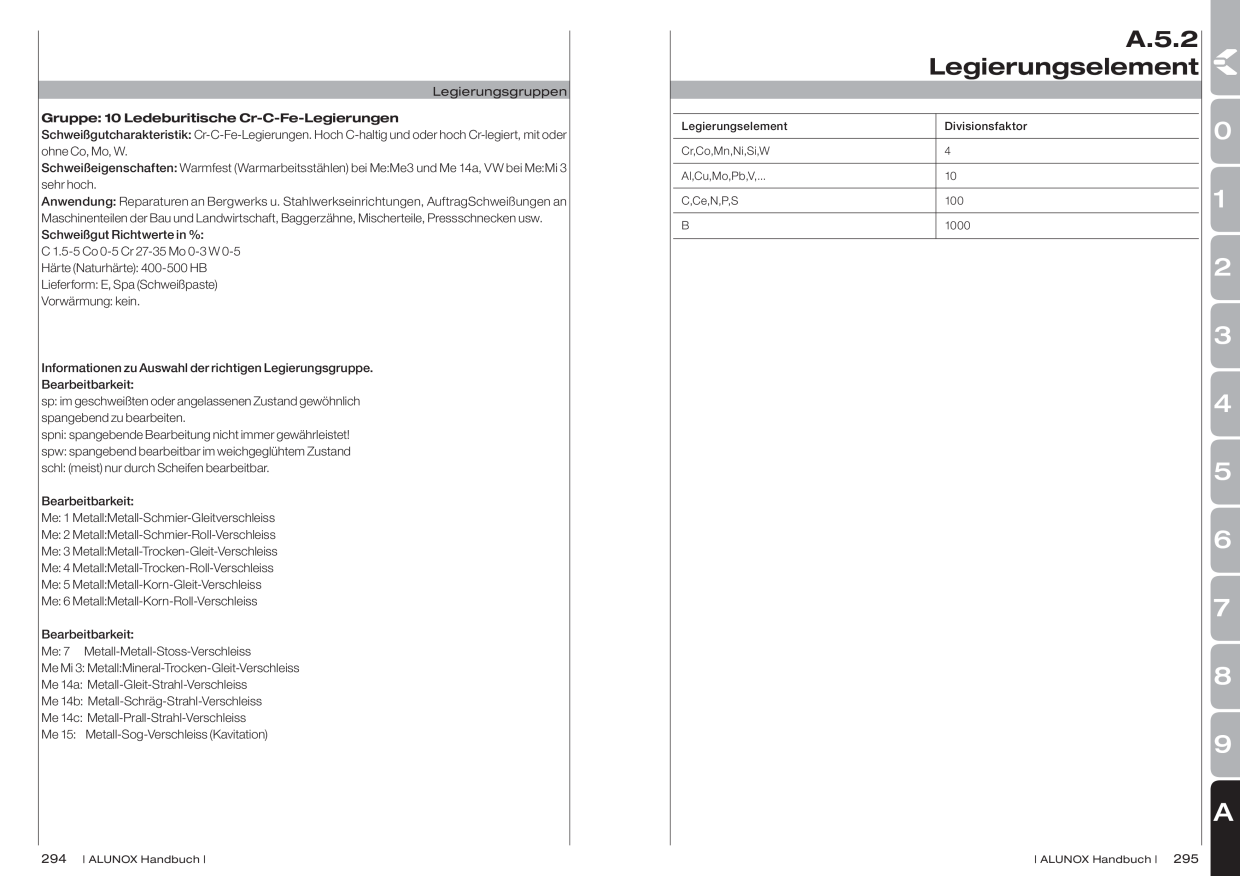The width and height of the screenshot is (1240, 876).
Task: Open chapter tab 7
Action: tap(1224, 609)
